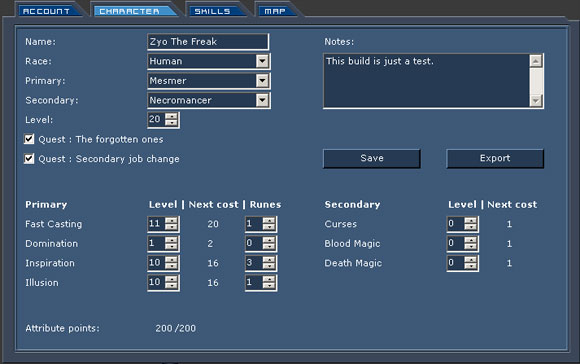The width and height of the screenshot is (580, 364).
Task: Click Notes scrollbar up arrow
Action: (x=536, y=61)
